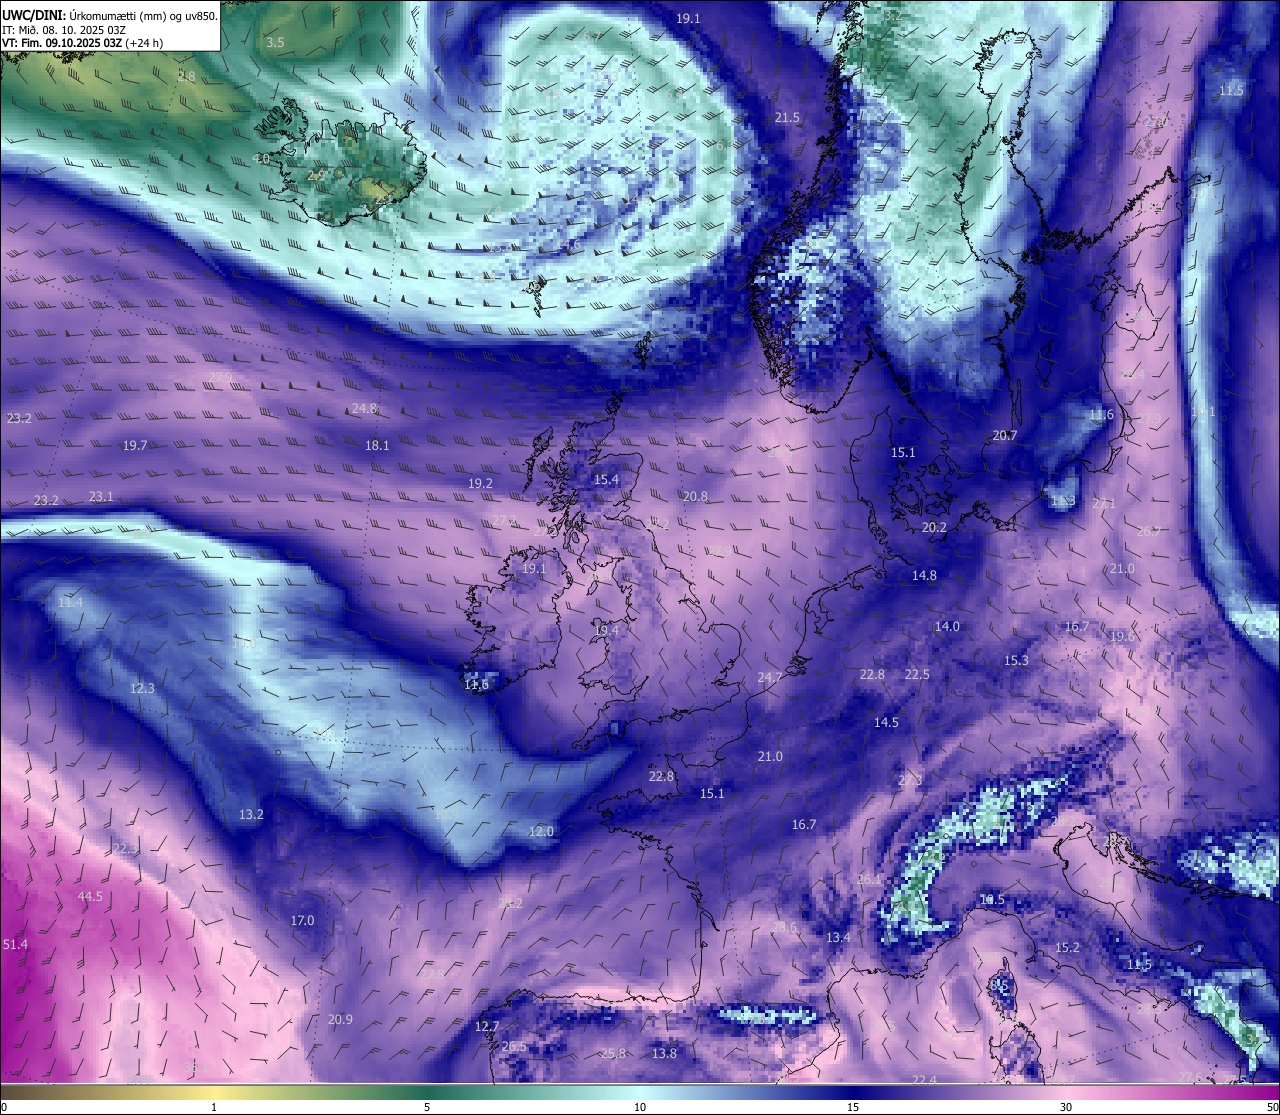Click the 24.8 value label
The image size is (1280, 1115).
pos(365,408)
